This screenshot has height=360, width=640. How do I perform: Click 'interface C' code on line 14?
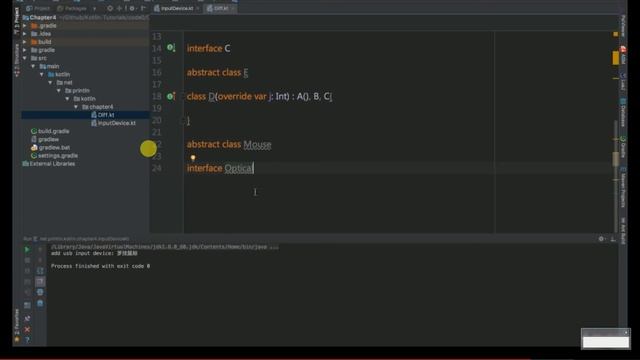[209, 48]
